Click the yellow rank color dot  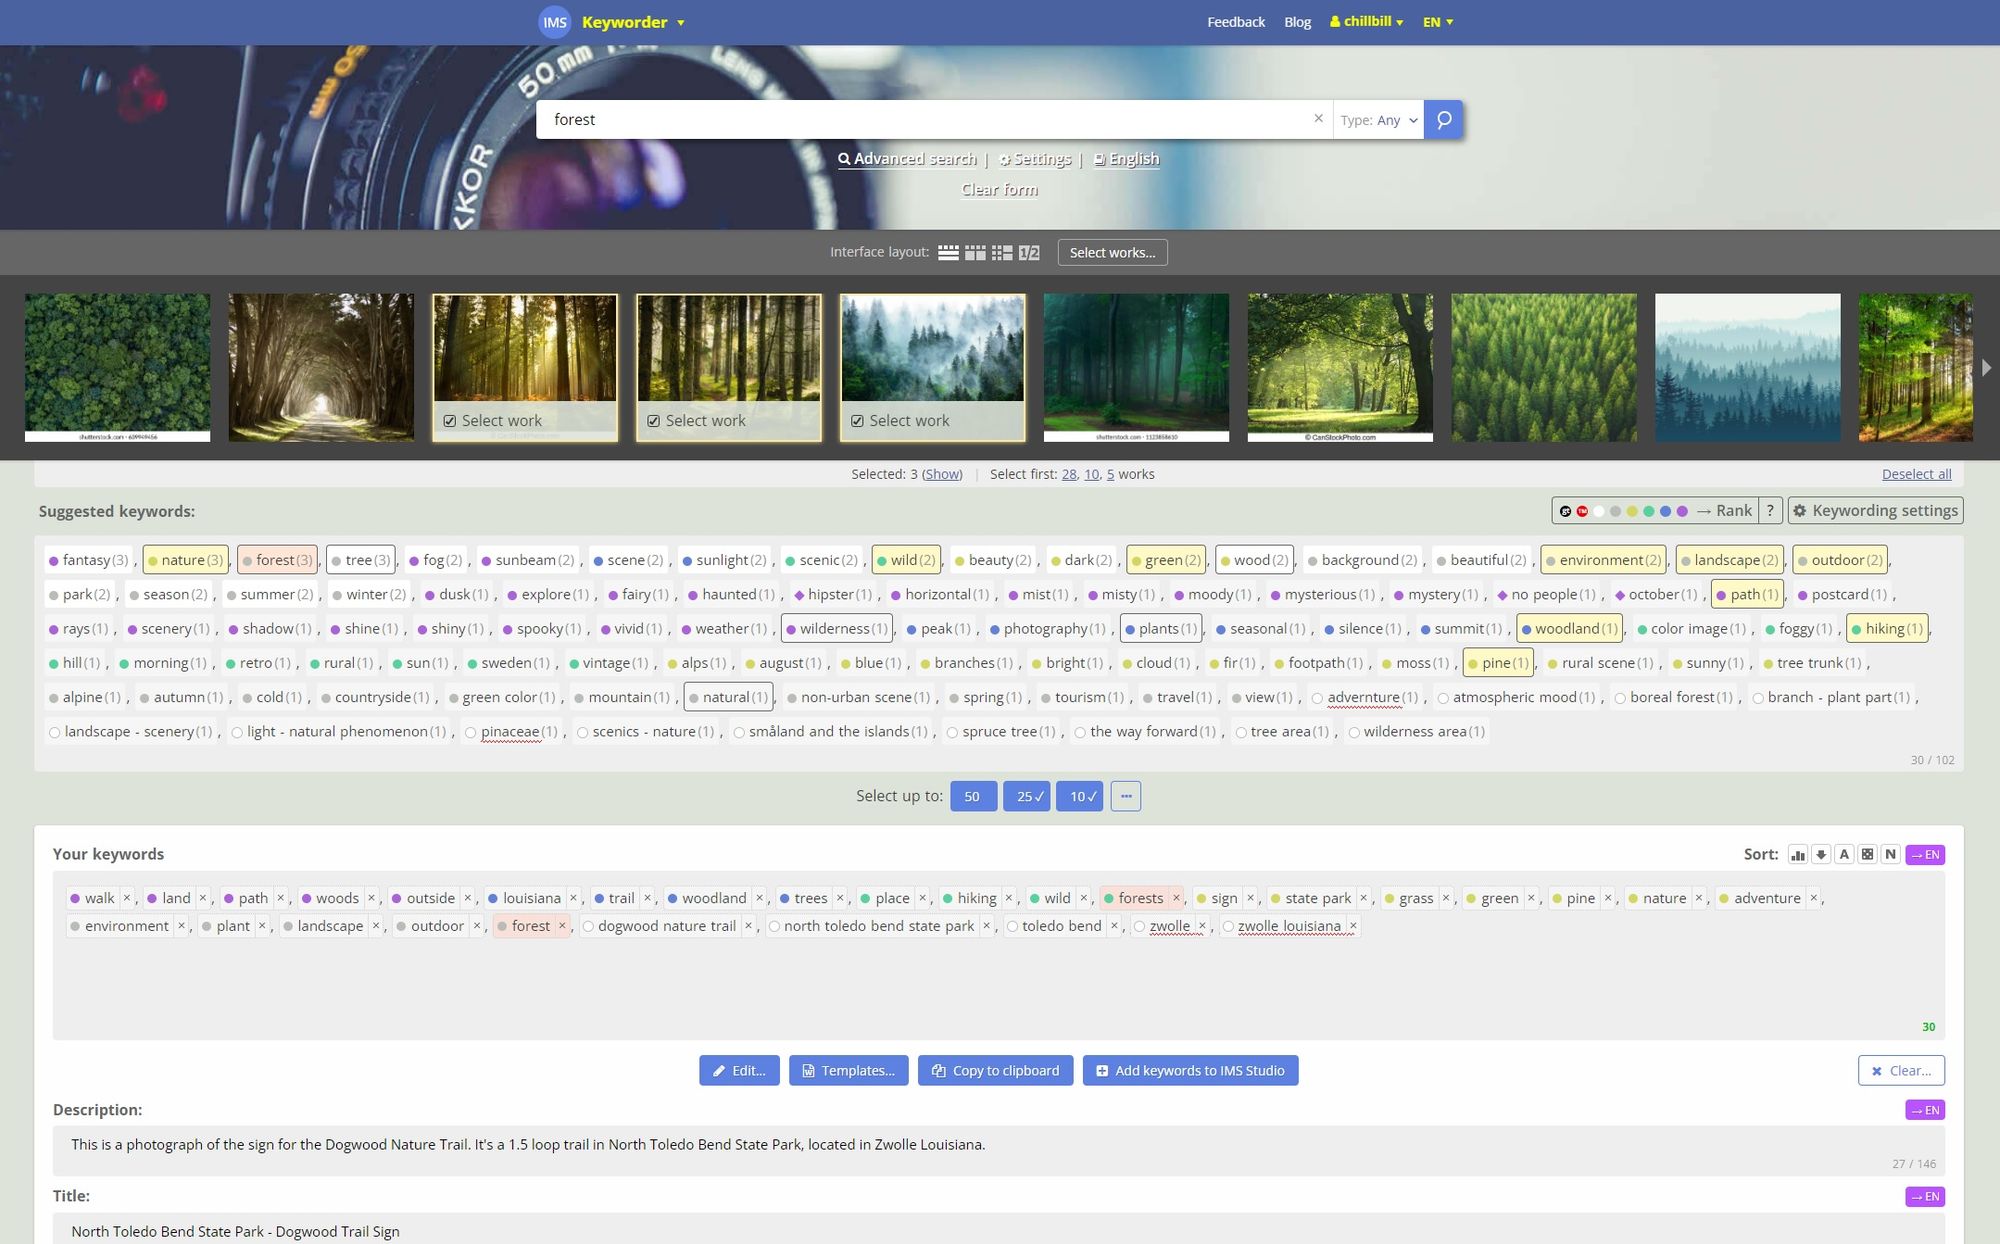click(1632, 511)
